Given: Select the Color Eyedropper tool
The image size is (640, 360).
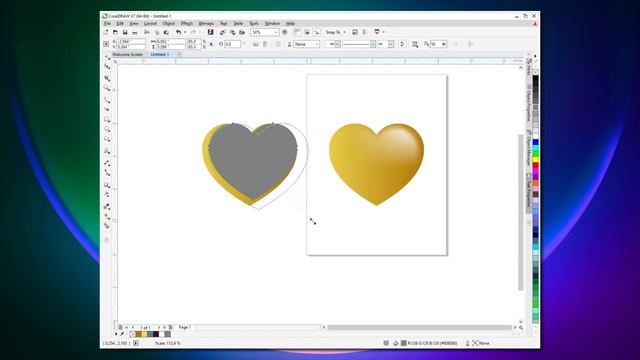Looking at the screenshot, I should coord(107,207).
